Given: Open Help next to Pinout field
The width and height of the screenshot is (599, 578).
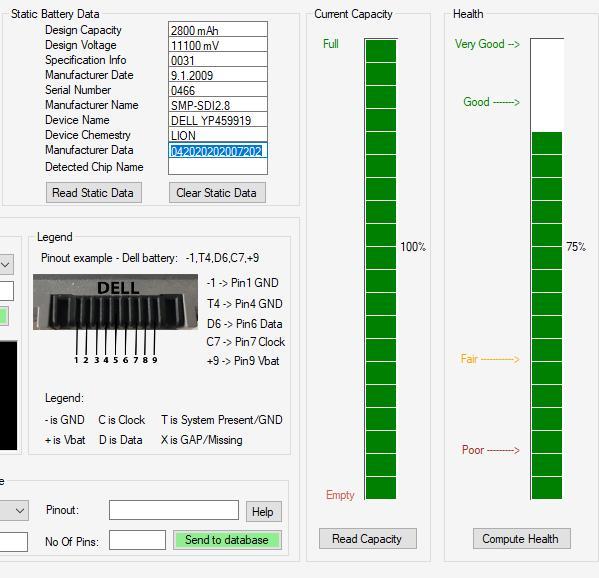Looking at the screenshot, I should (264, 512).
